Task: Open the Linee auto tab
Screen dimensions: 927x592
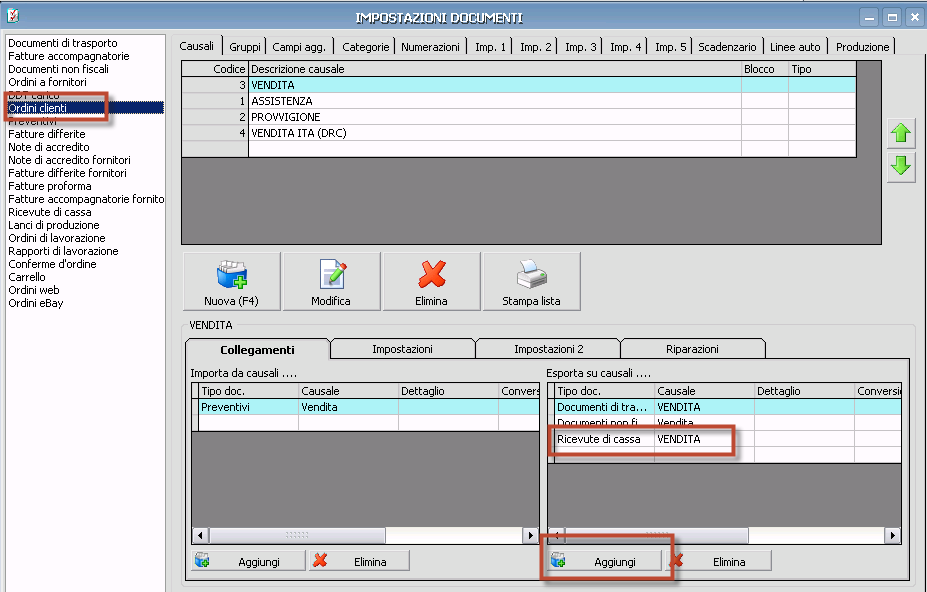Action: [795, 47]
